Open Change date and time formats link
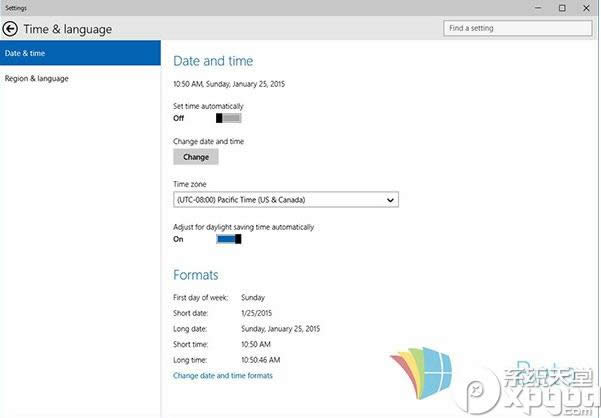 click(222, 376)
